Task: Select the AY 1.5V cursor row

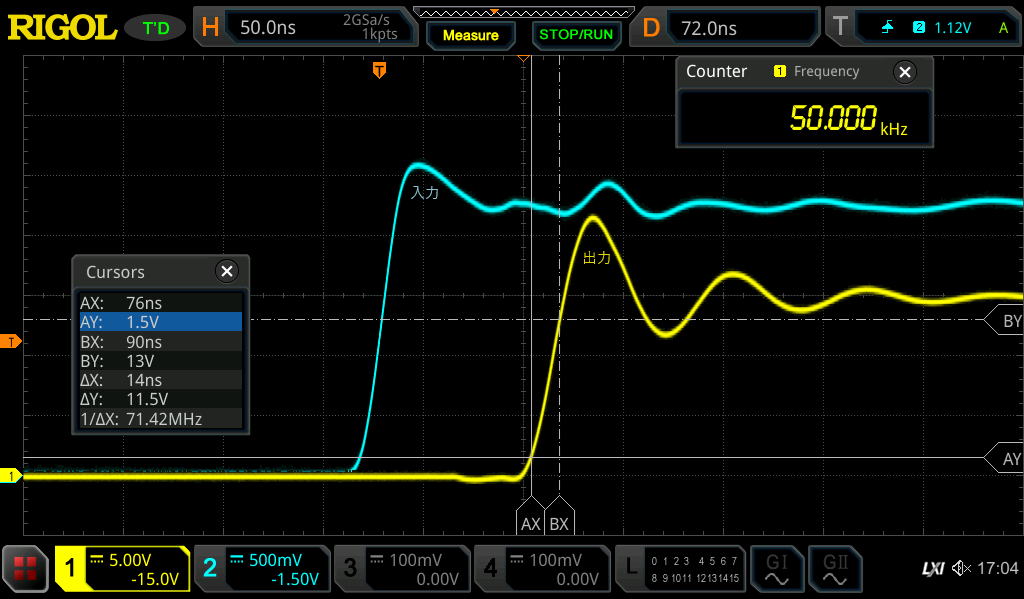Action: point(161,322)
